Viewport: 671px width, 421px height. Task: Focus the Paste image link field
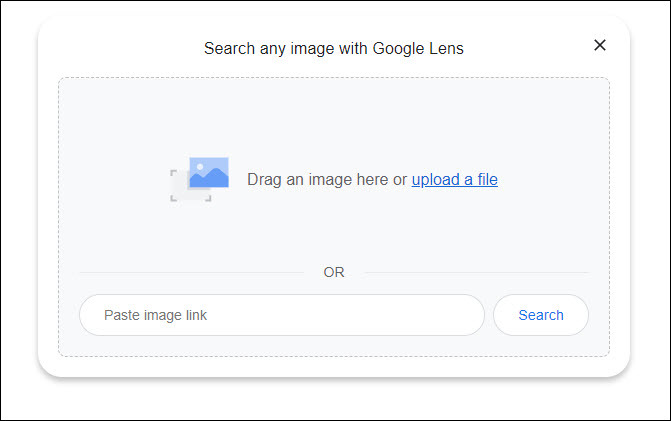point(282,315)
